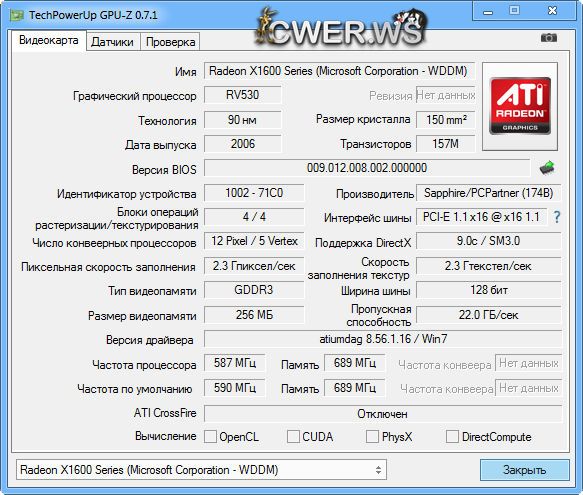
Task: Click the GDDR3 memory type value
Action: (x=254, y=290)
